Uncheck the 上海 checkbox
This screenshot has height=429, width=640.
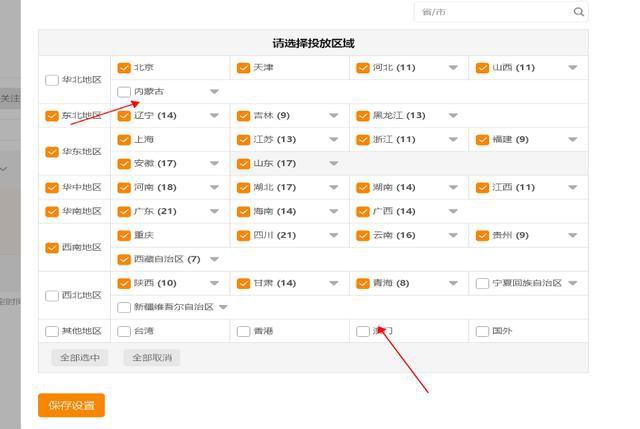[x=124, y=140]
